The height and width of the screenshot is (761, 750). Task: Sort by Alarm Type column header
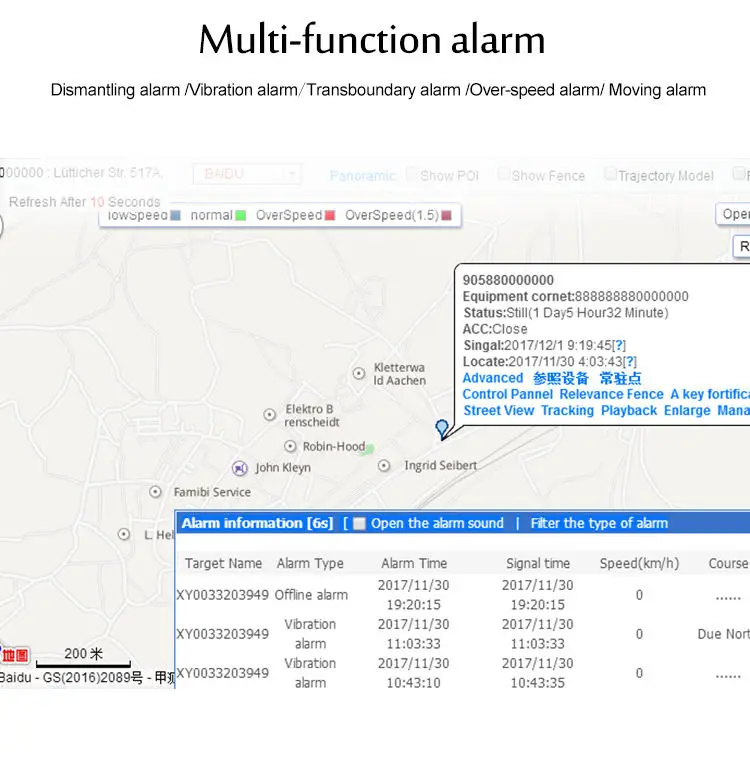point(310,563)
